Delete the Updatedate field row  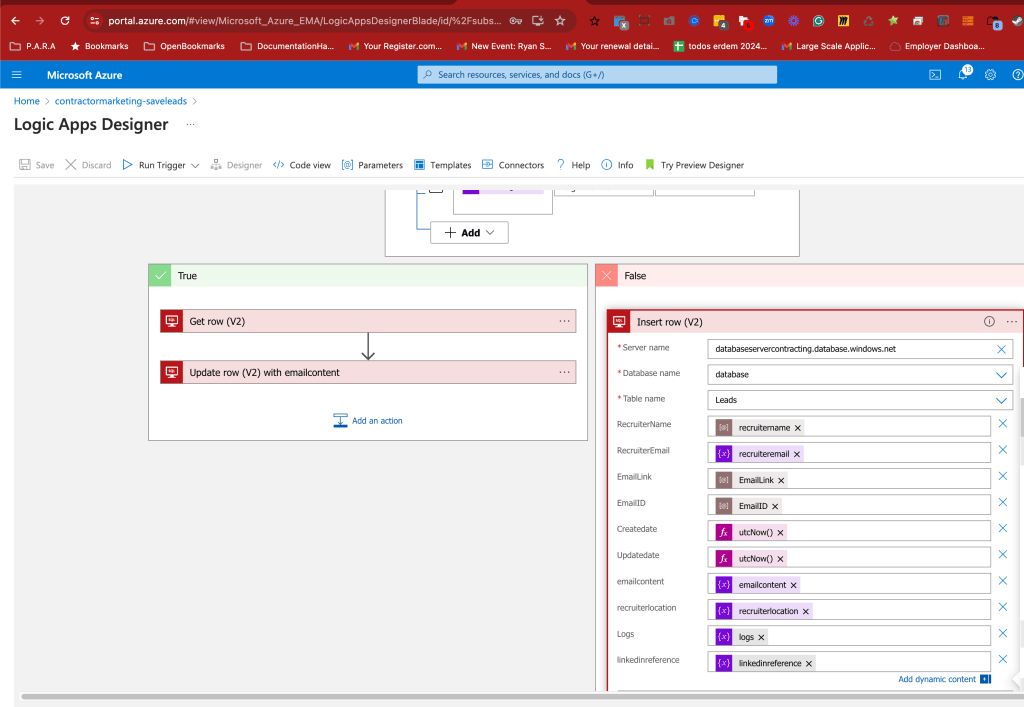[1002, 554]
